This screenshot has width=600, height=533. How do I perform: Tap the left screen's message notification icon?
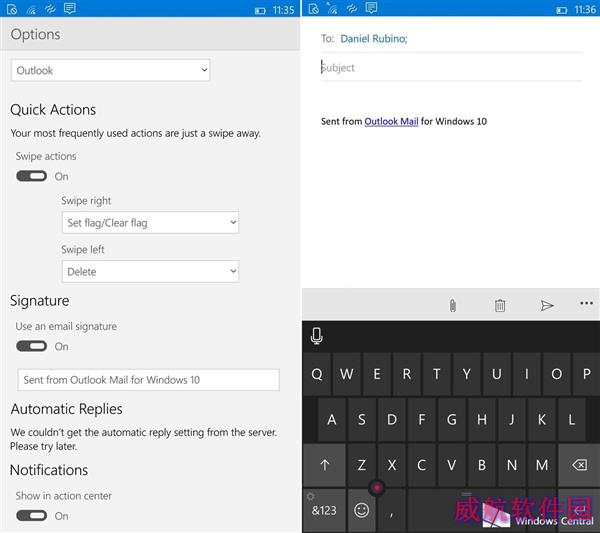[70, 8]
